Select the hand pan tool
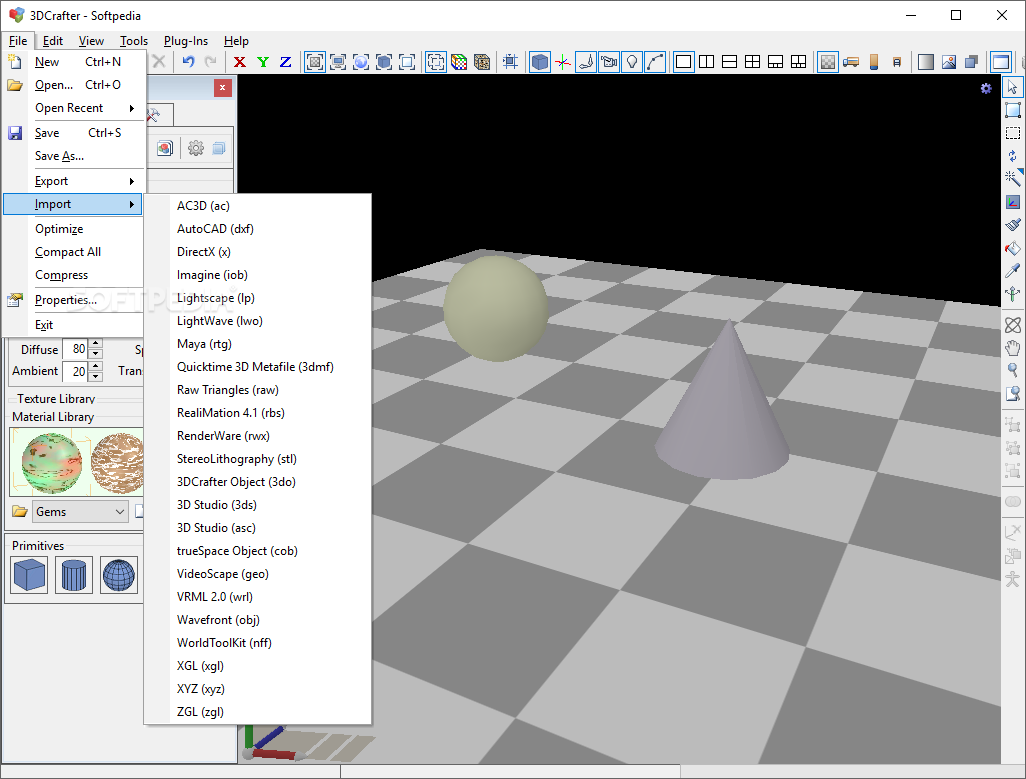This screenshot has height=779, width=1026. 1012,347
